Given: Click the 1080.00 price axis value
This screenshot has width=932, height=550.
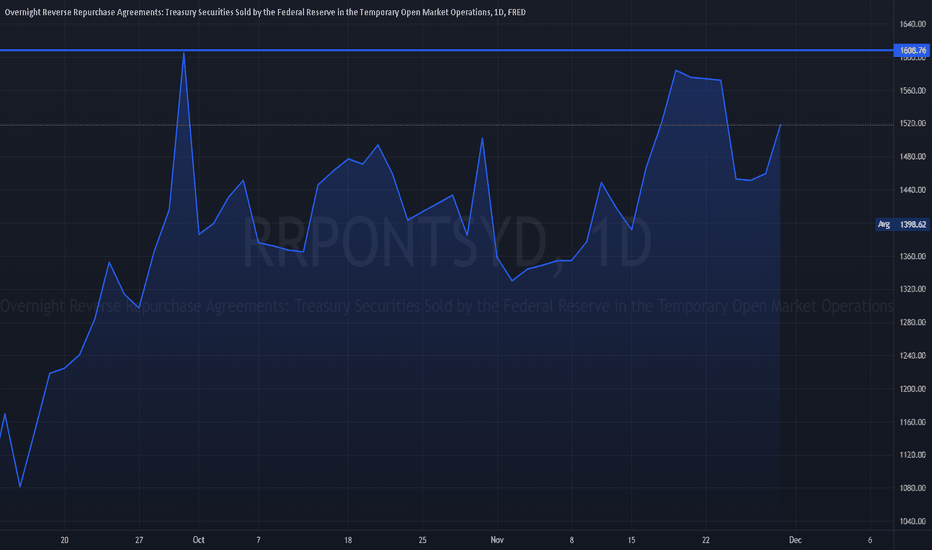Looking at the screenshot, I should pyautogui.click(x=912, y=488).
